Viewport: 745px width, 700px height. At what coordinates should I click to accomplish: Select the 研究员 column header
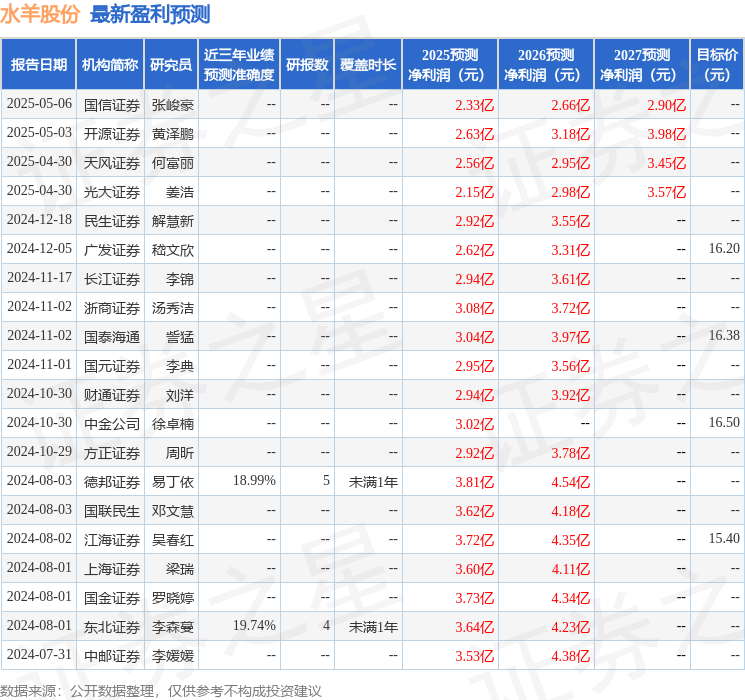click(171, 65)
